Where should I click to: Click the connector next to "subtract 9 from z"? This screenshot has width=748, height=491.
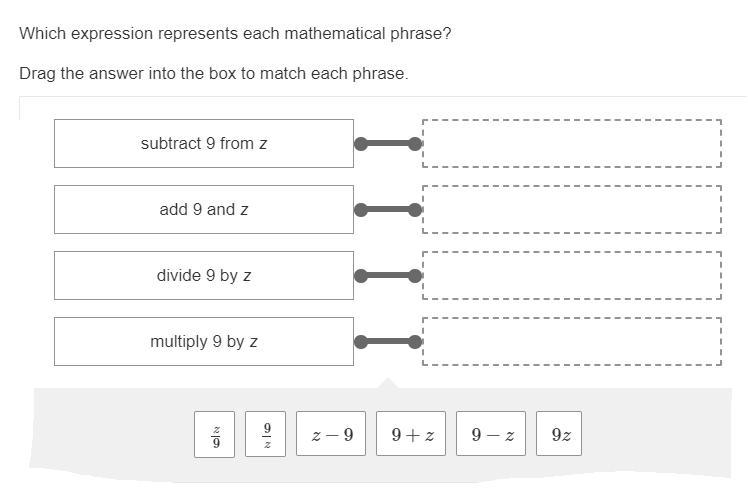[389, 144]
